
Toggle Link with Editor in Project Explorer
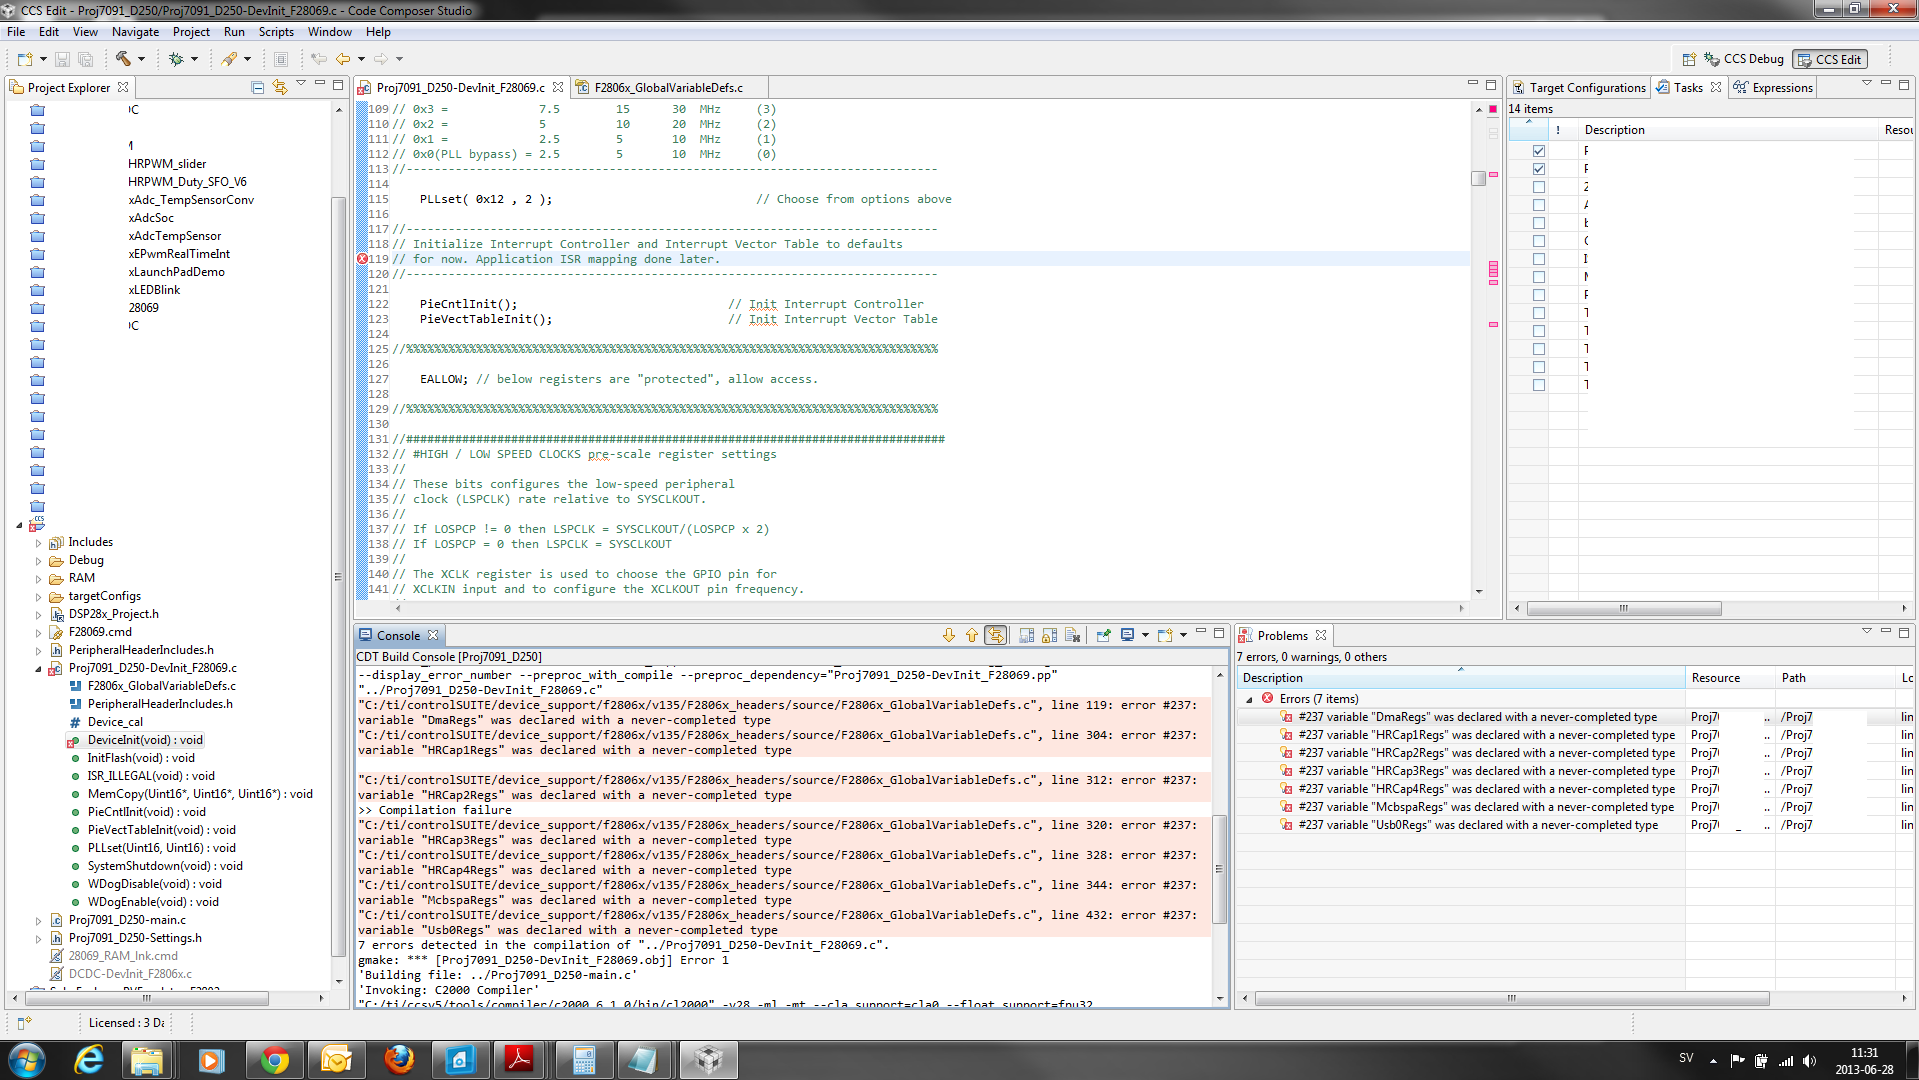point(280,87)
